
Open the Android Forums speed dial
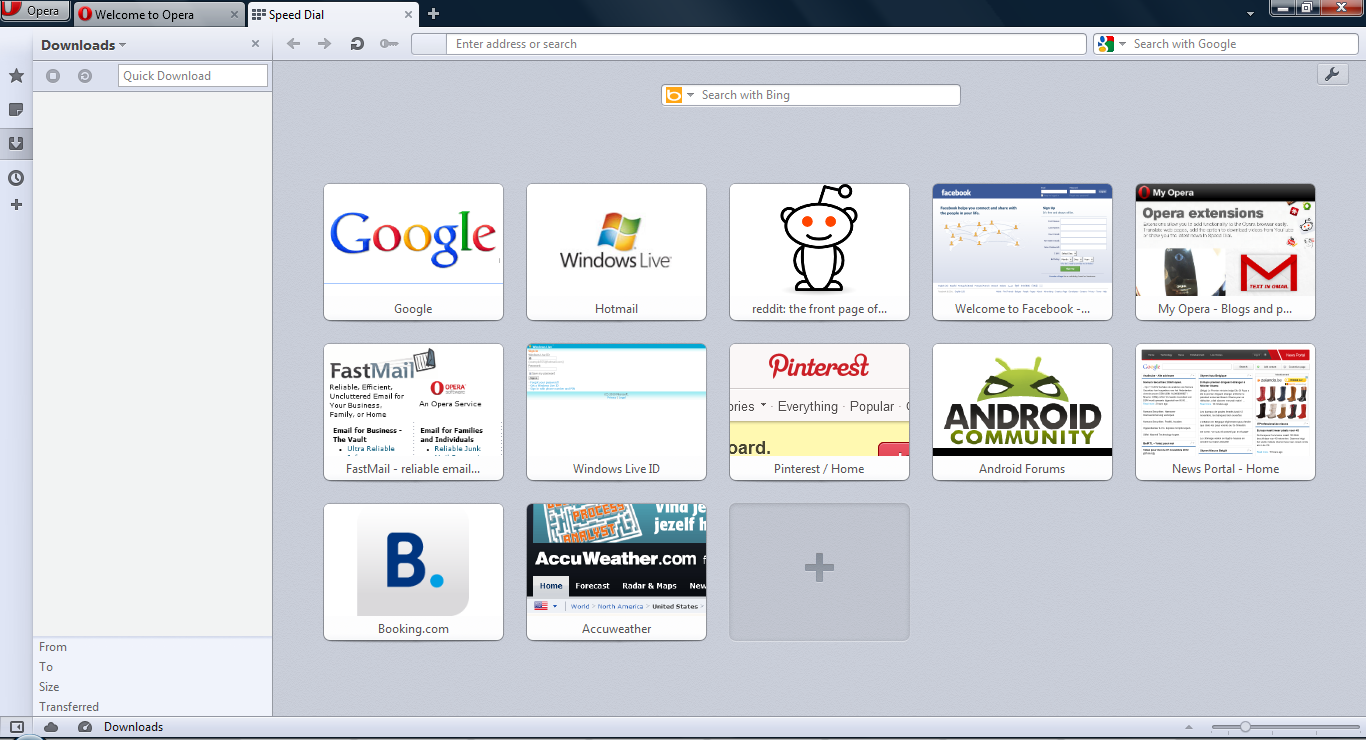pyautogui.click(x=1022, y=412)
